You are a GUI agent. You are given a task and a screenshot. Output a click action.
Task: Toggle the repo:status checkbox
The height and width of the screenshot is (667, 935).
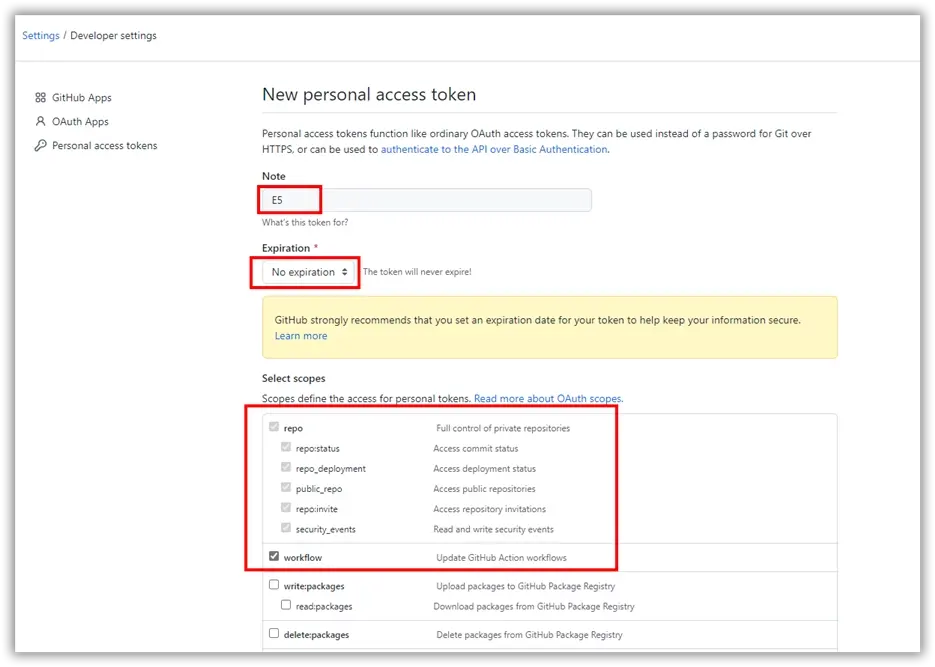tap(286, 447)
